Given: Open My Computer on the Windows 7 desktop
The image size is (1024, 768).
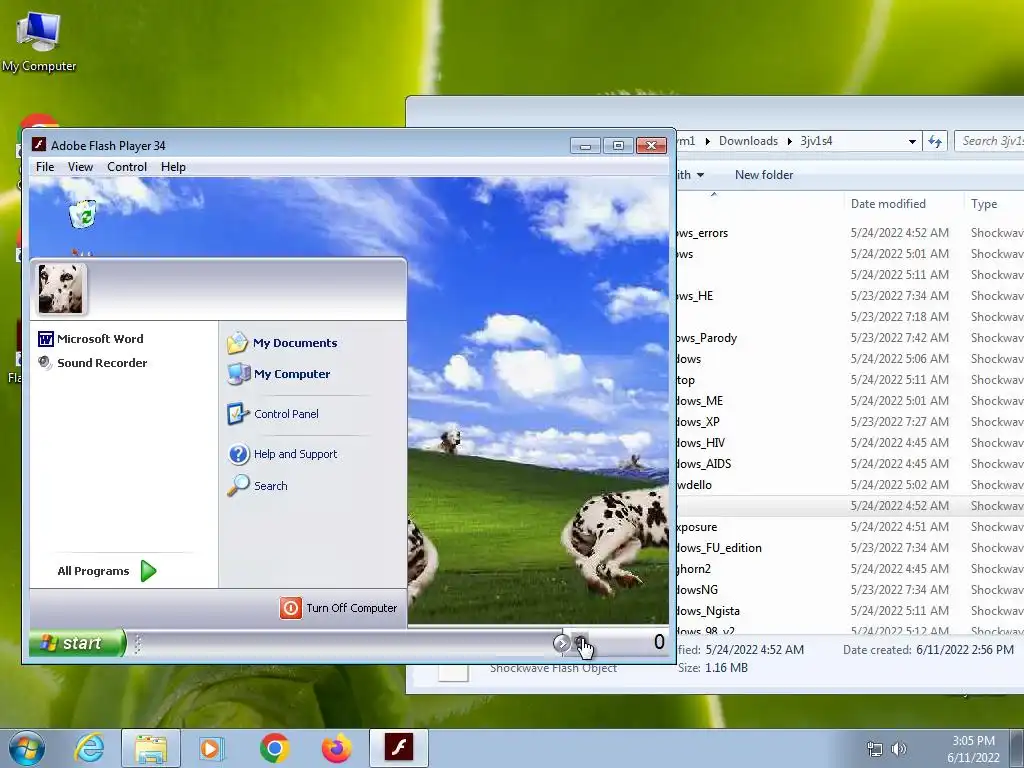Looking at the screenshot, I should [39, 40].
